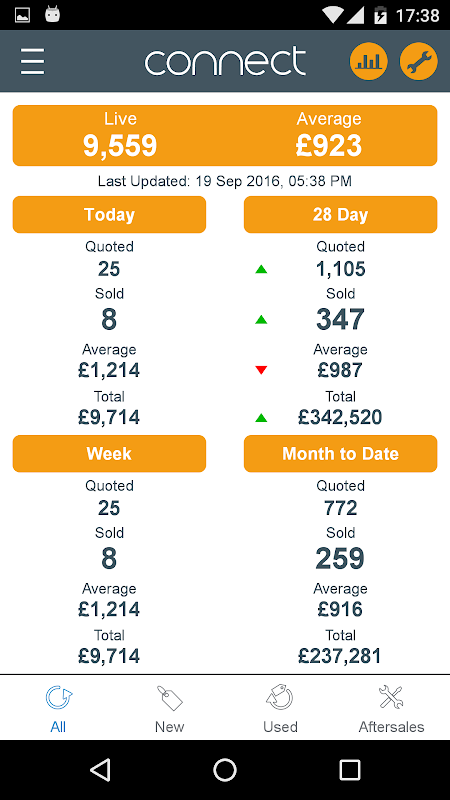
Task: Click the green arrow beside £342,520
Action: point(261,418)
